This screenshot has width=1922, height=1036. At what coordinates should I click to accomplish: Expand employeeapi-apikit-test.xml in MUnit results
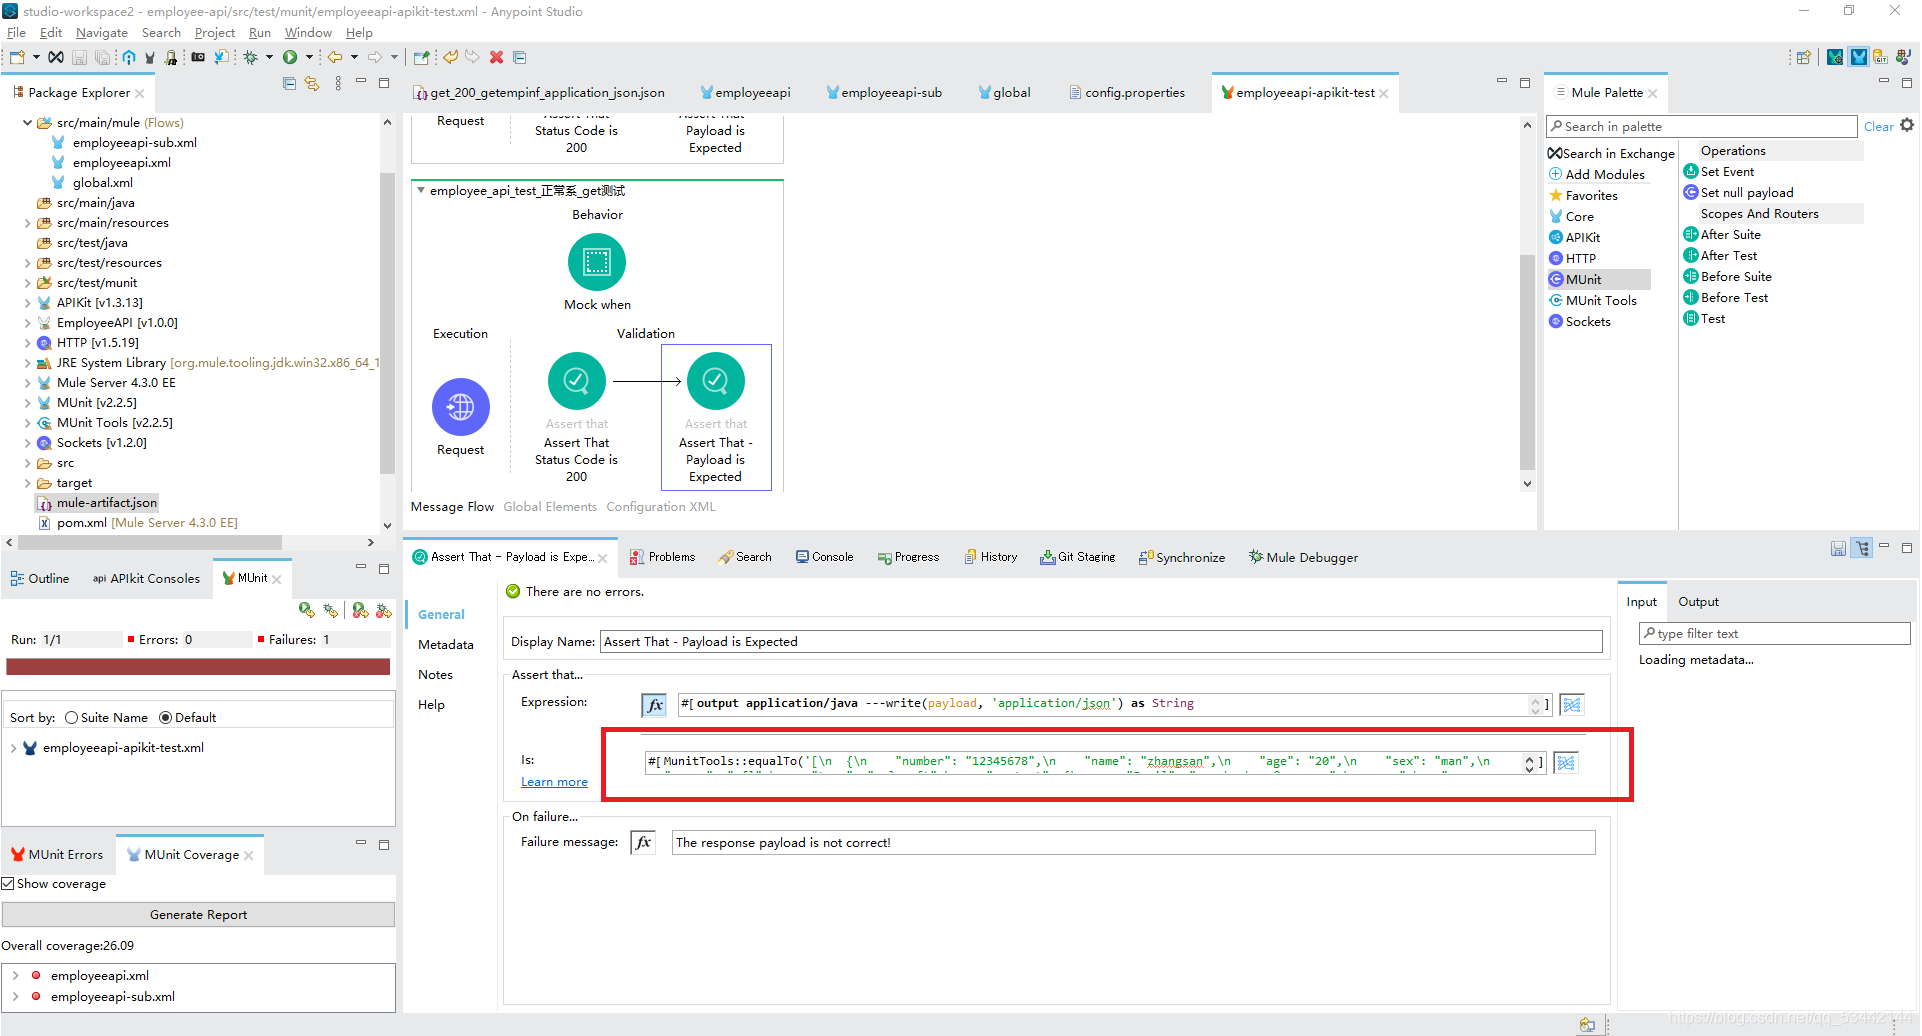[13, 748]
